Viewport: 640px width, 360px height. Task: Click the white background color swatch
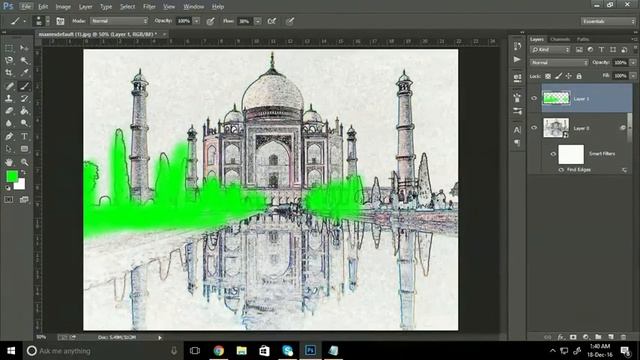tap(20, 185)
